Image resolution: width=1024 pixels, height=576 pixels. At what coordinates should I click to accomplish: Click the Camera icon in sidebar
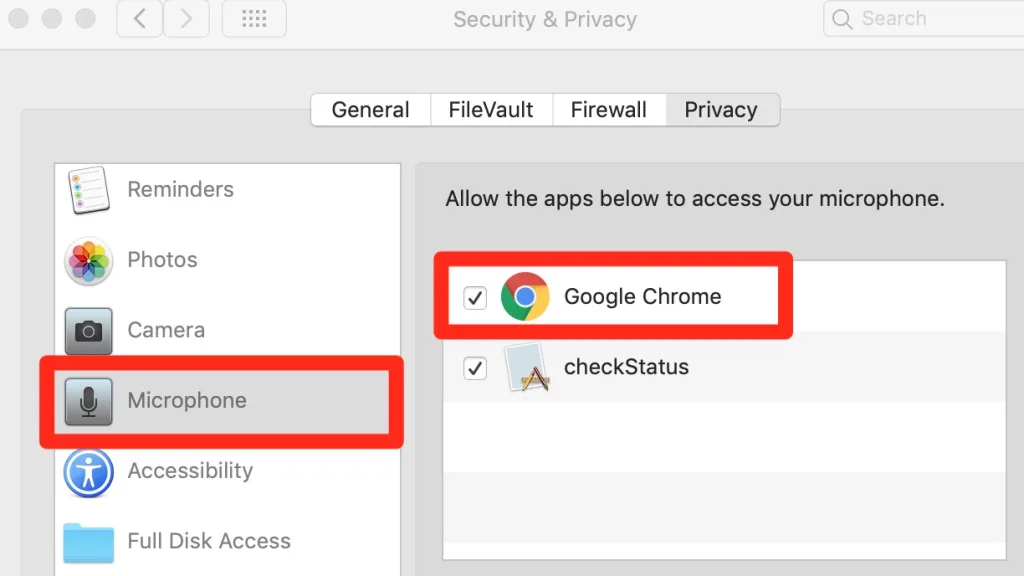pos(88,331)
